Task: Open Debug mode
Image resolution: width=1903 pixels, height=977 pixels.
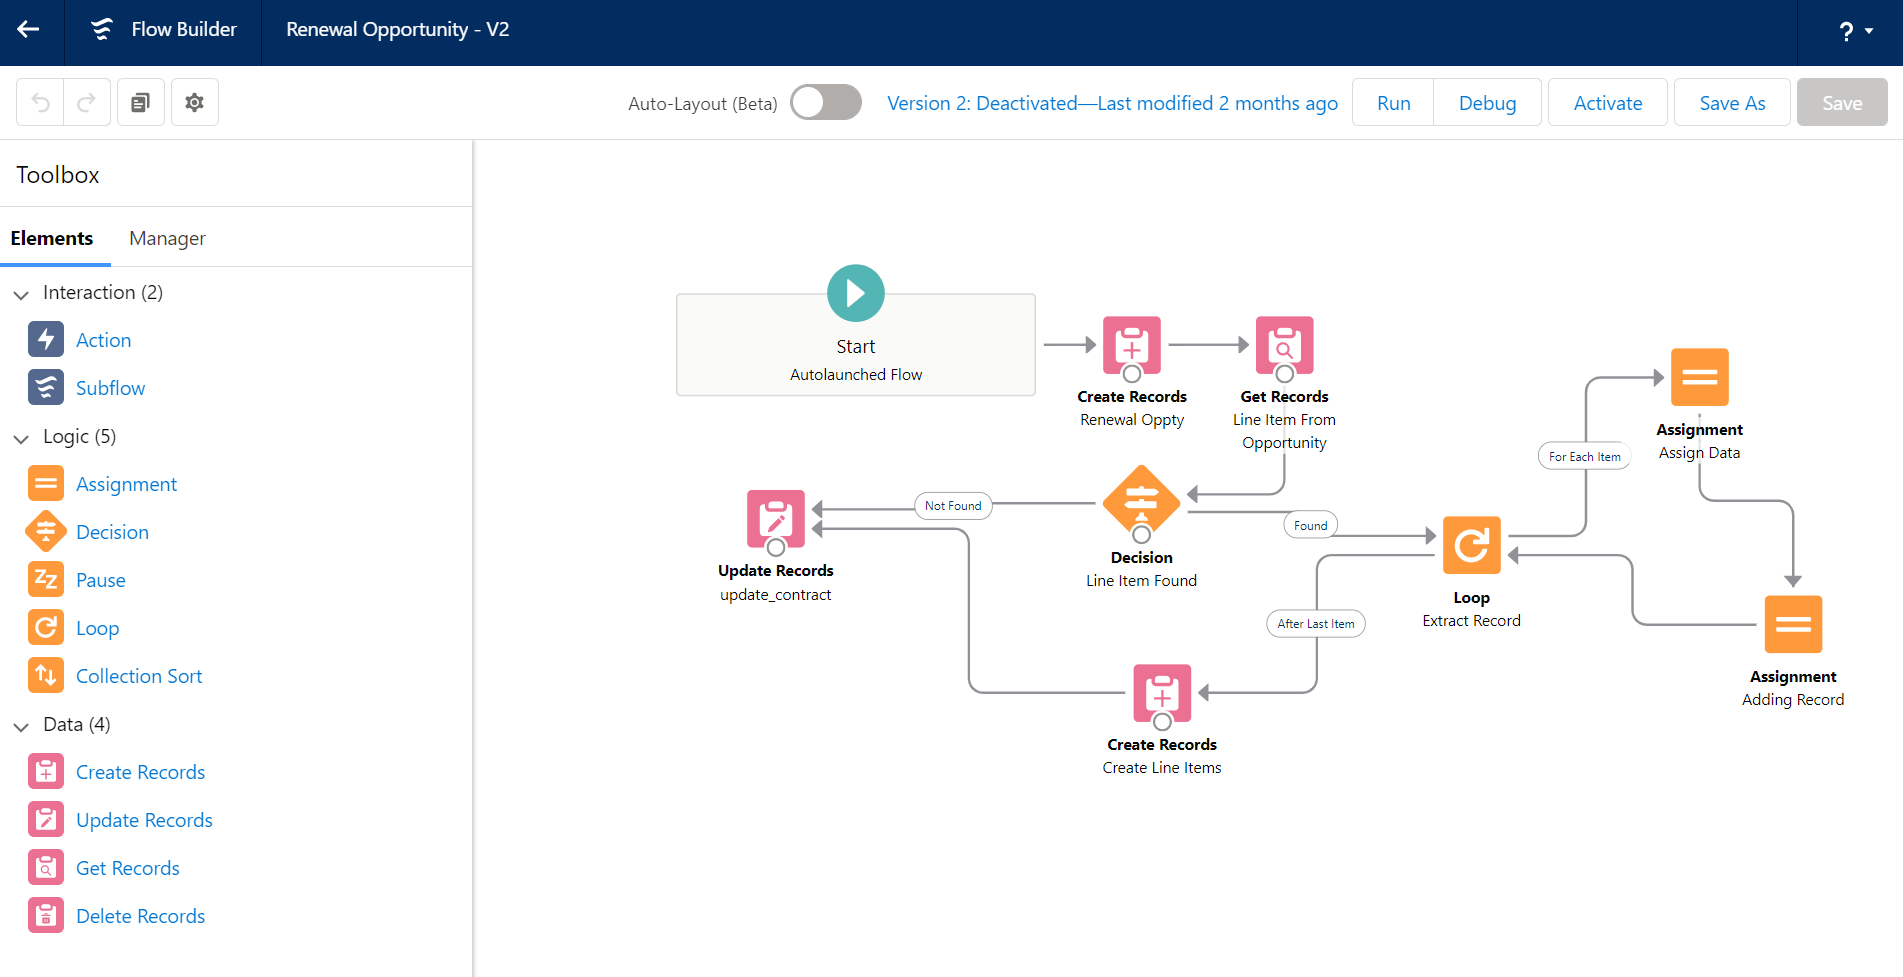Action: [x=1487, y=102]
